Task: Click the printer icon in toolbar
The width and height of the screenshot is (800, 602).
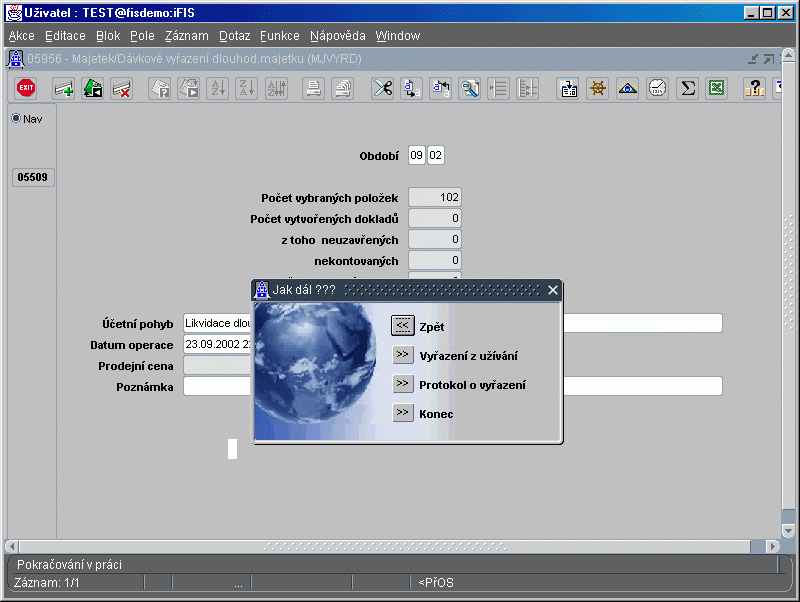Action: 313,88
